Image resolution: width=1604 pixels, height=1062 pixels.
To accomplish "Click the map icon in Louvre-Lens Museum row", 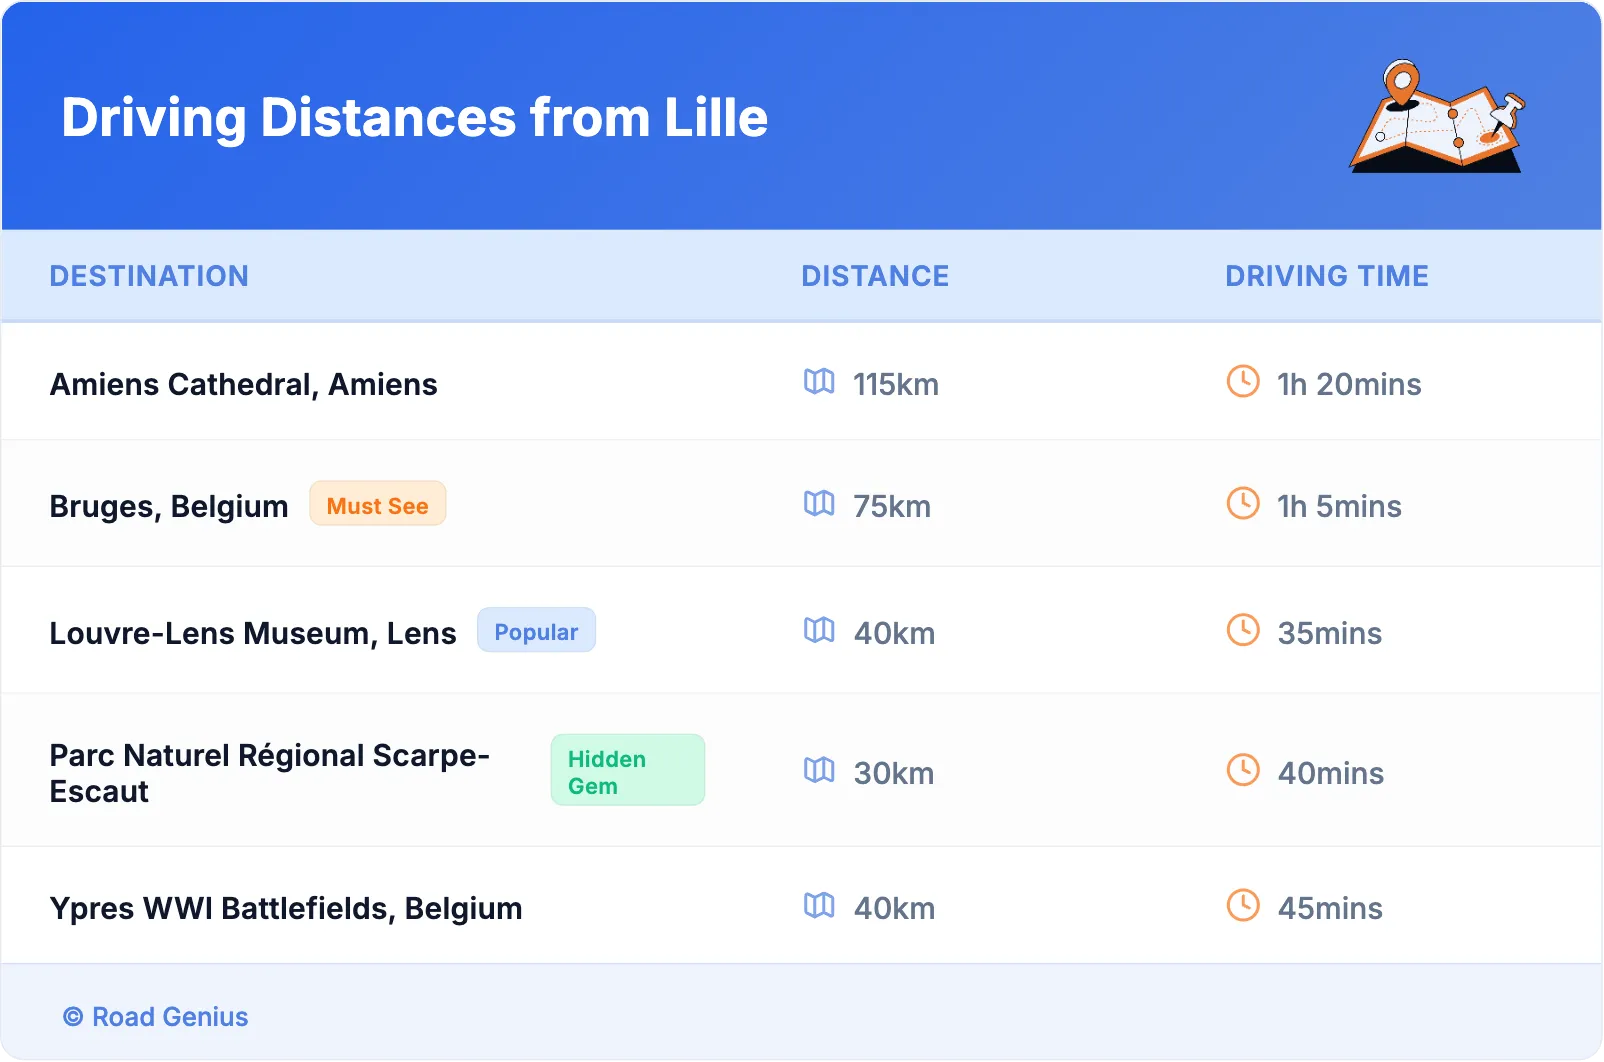I will pyautogui.click(x=819, y=631).
